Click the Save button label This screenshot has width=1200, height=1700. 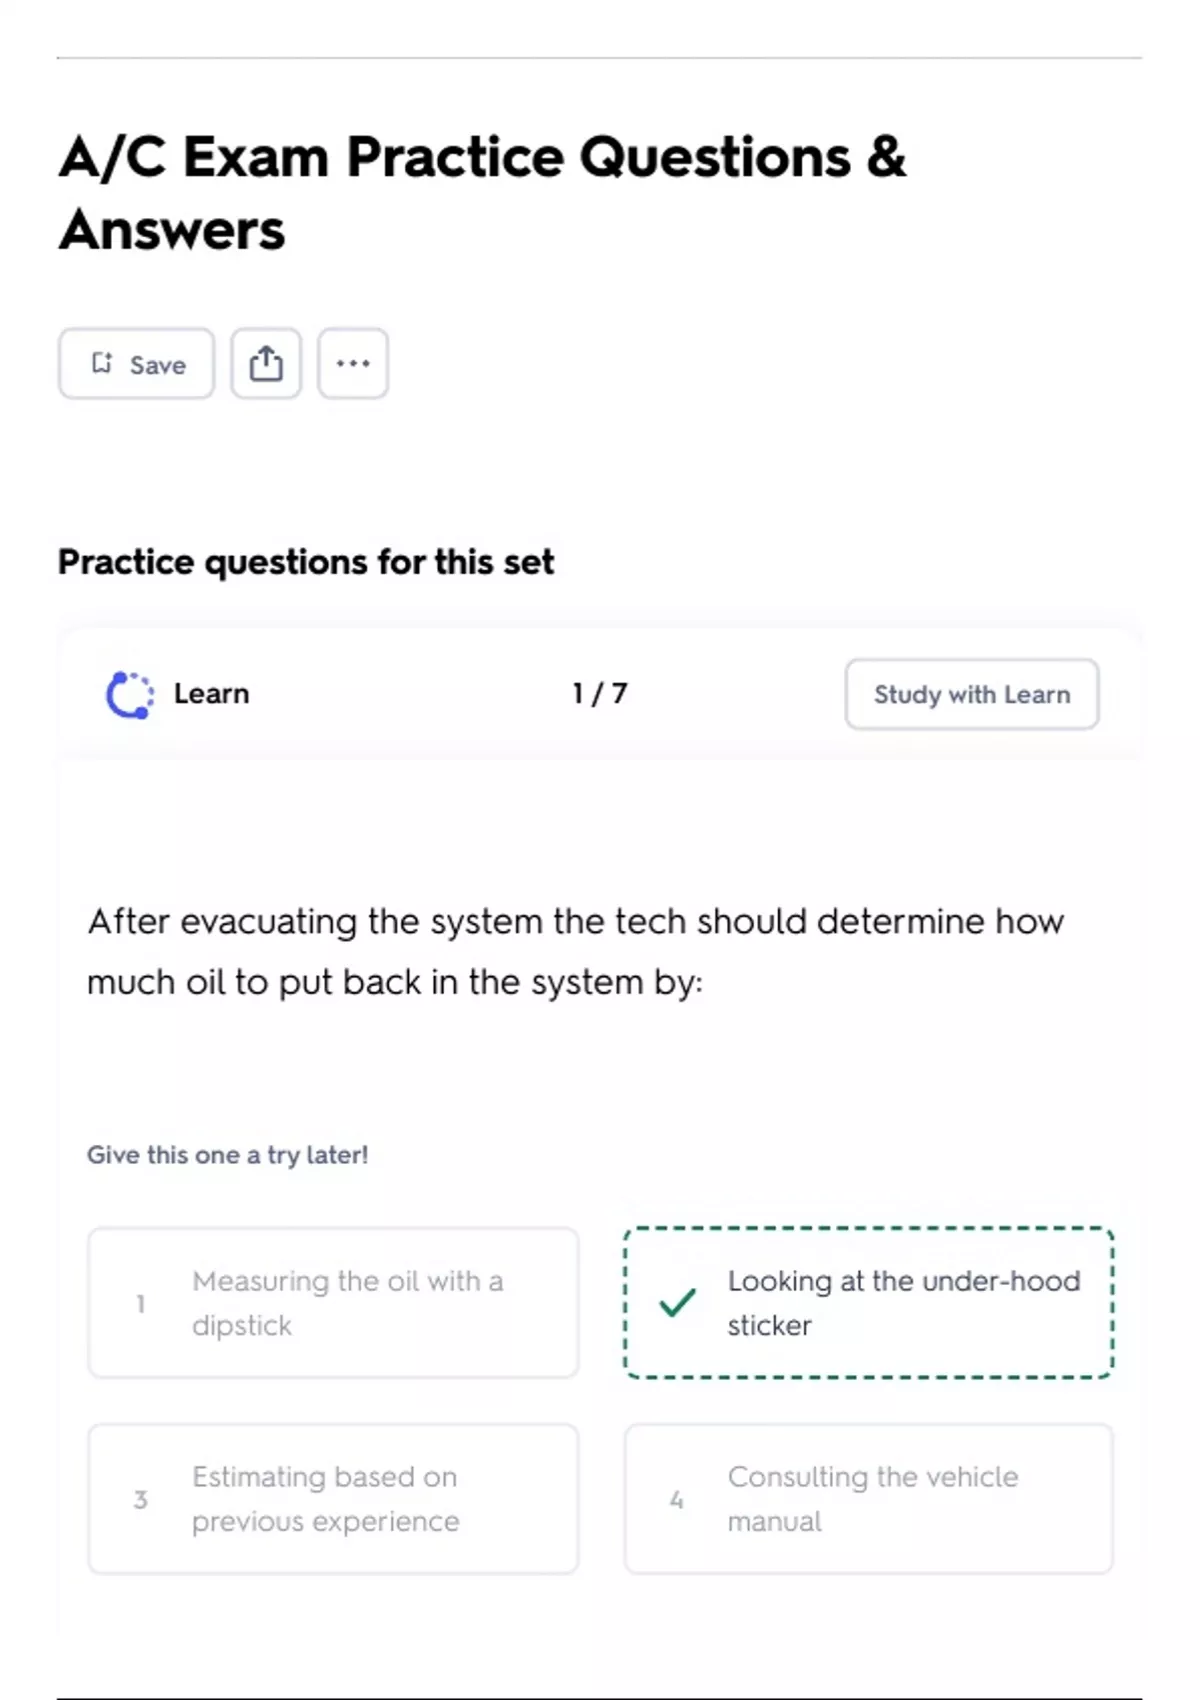coord(158,365)
